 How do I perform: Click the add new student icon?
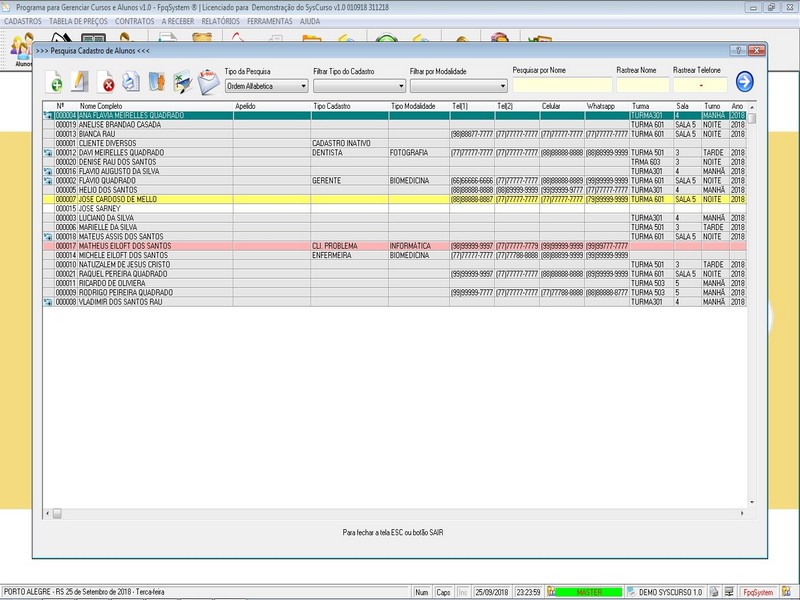pyautogui.click(x=54, y=82)
